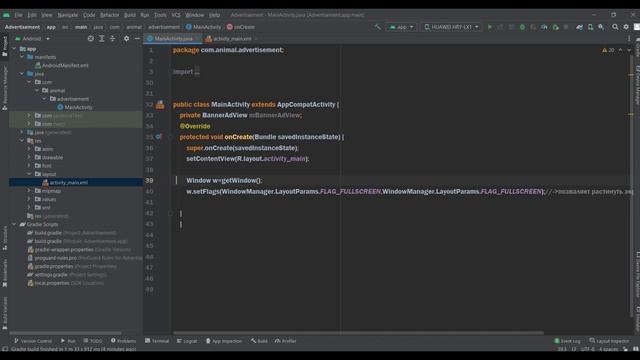Viewport: 640px width, 360px height.
Task: Switch to the MainActivity.java editor tab
Action: coord(173,39)
